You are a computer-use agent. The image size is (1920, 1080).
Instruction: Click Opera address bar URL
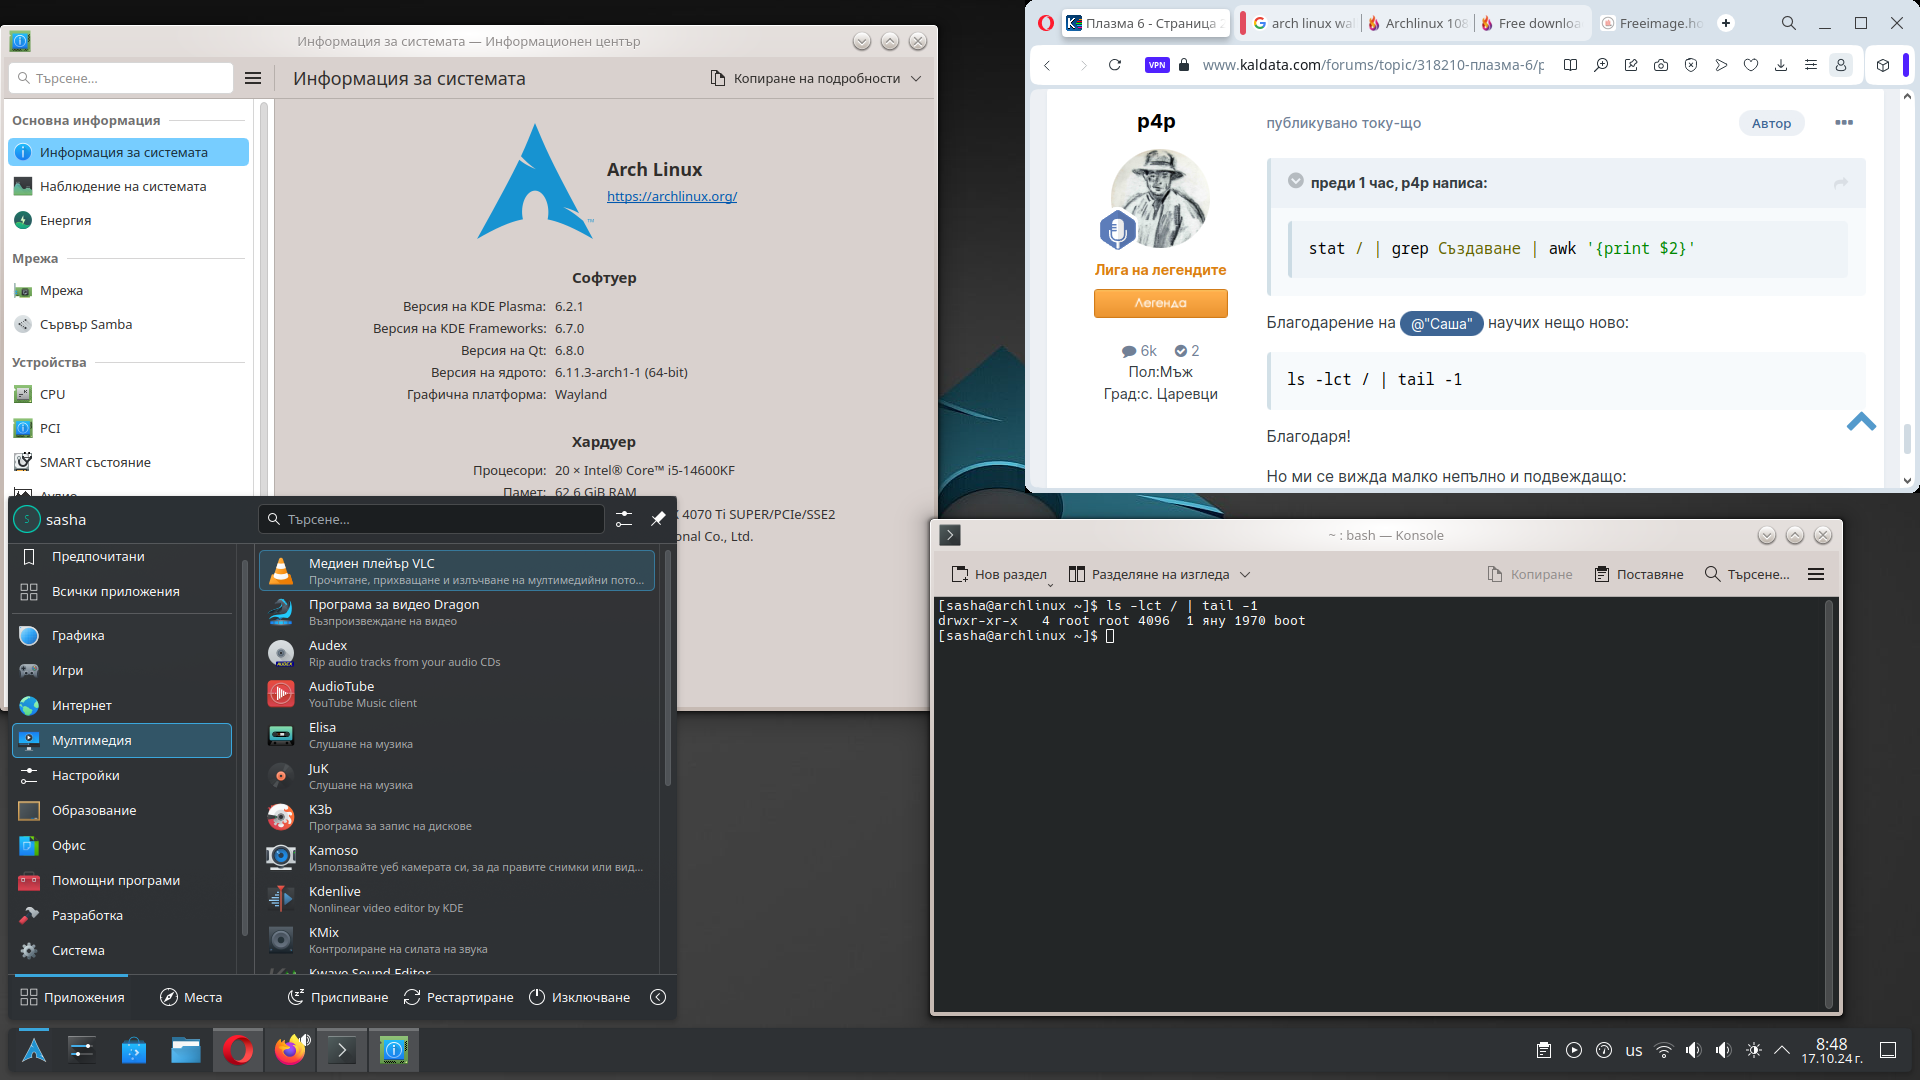click(1372, 65)
